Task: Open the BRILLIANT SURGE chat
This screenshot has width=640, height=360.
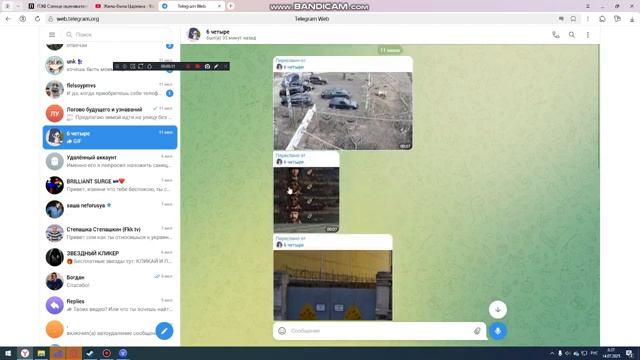Action: [110, 185]
